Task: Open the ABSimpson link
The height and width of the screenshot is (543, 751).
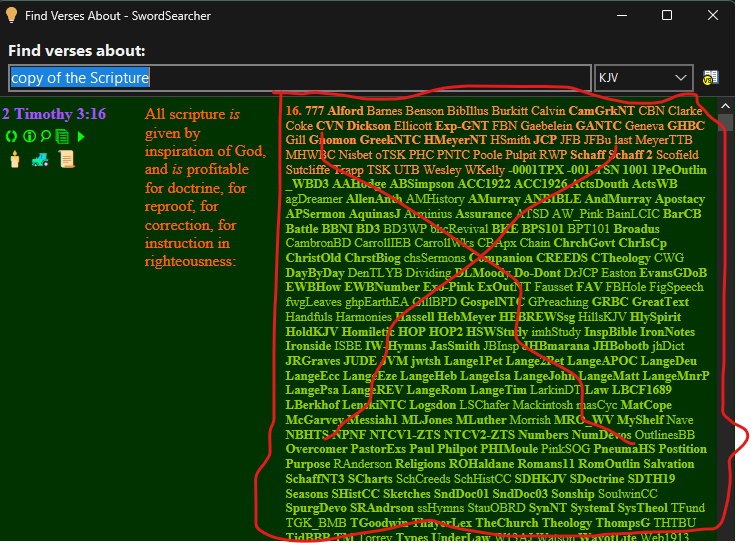Action: [421, 184]
